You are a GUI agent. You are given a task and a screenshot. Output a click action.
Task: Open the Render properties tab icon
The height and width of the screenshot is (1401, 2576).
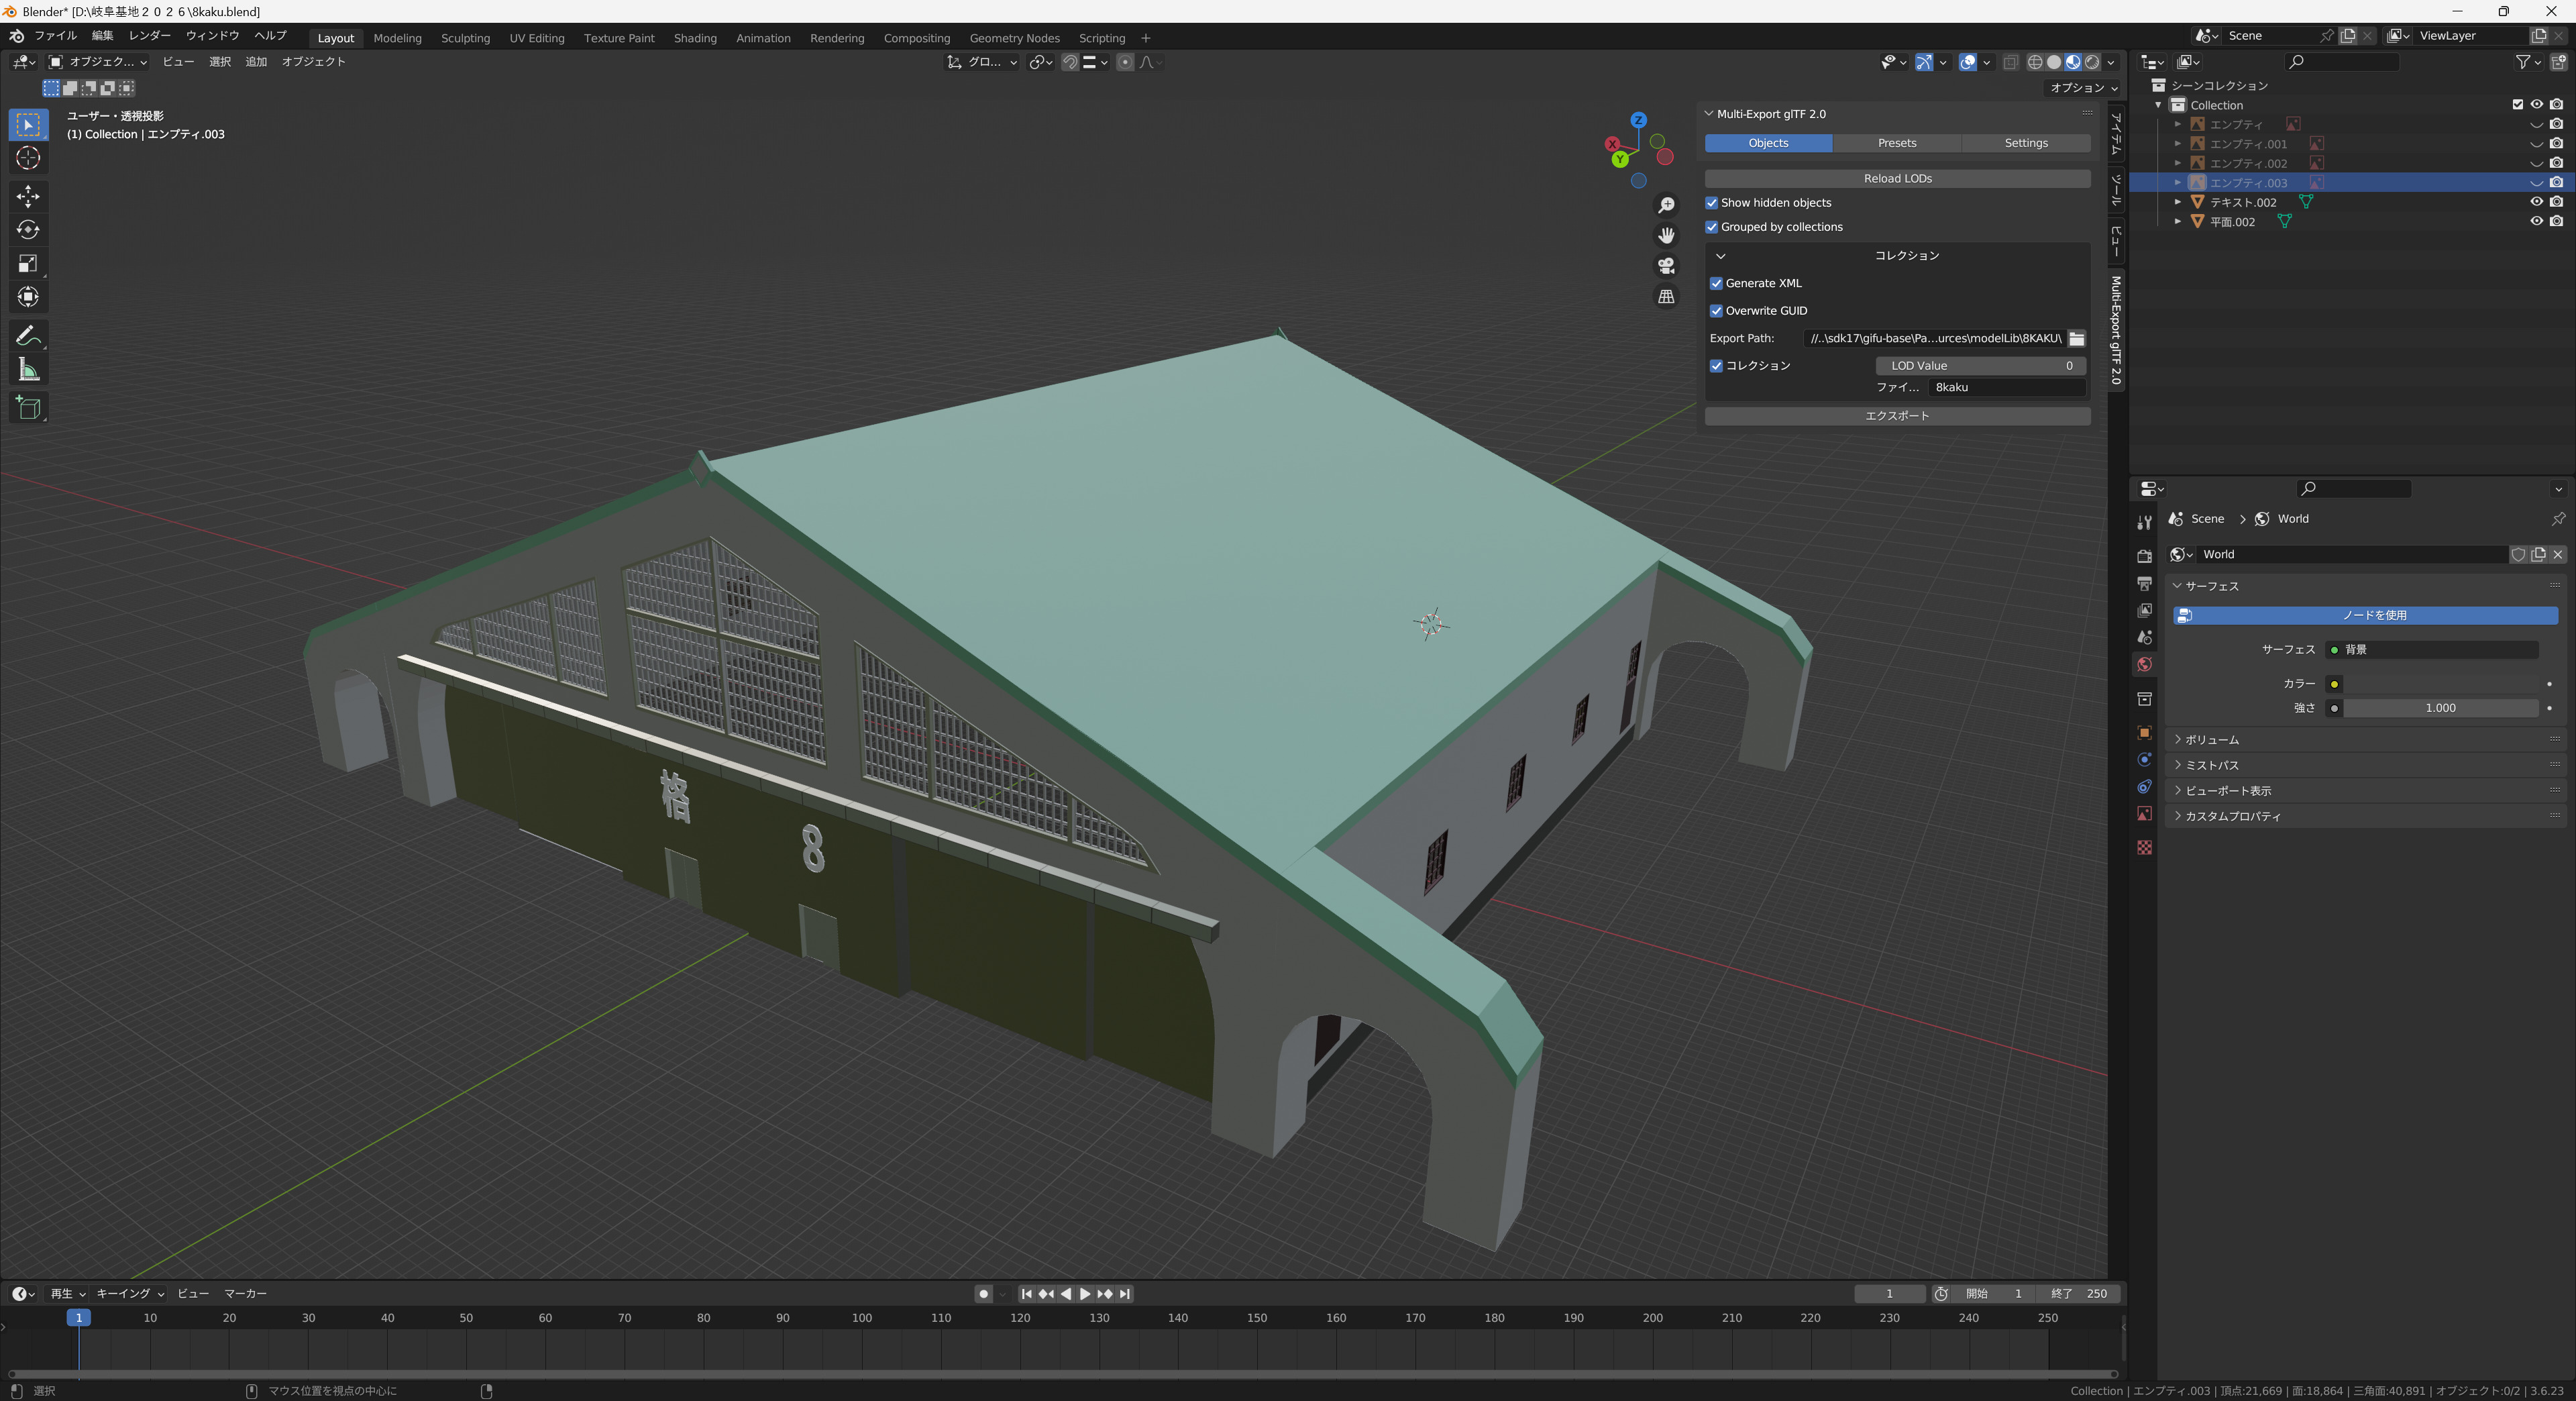[x=2144, y=556]
